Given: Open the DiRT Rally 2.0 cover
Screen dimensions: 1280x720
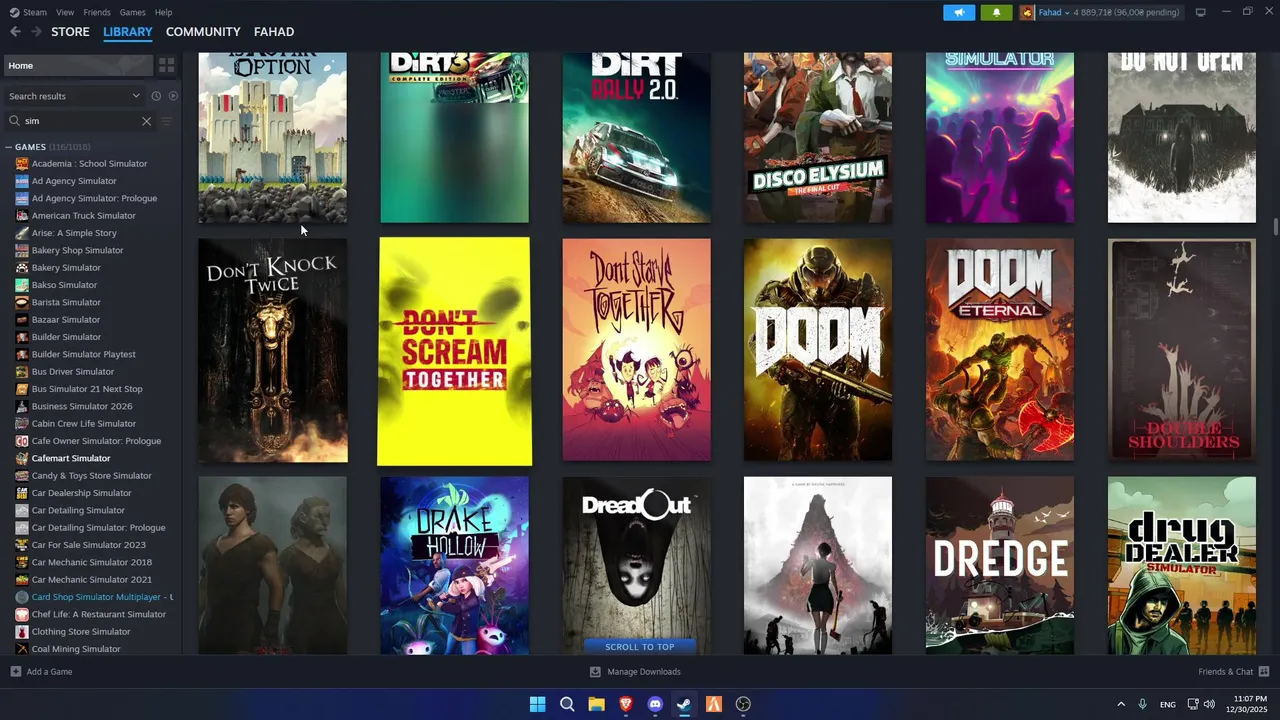Looking at the screenshot, I should pyautogui.click(x=637, y=138).
